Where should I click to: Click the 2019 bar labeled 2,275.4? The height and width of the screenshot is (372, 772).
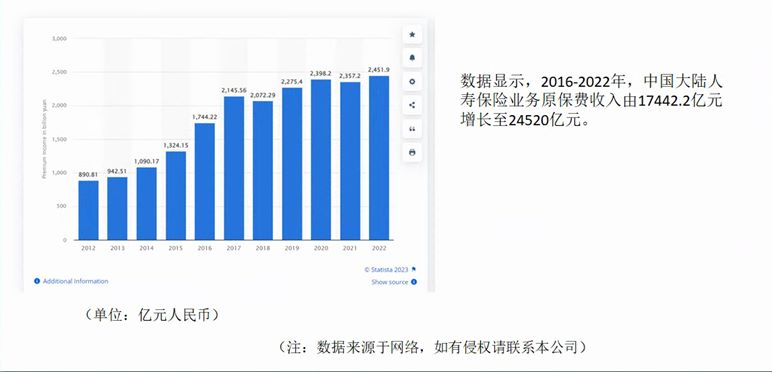coord(291,163)
